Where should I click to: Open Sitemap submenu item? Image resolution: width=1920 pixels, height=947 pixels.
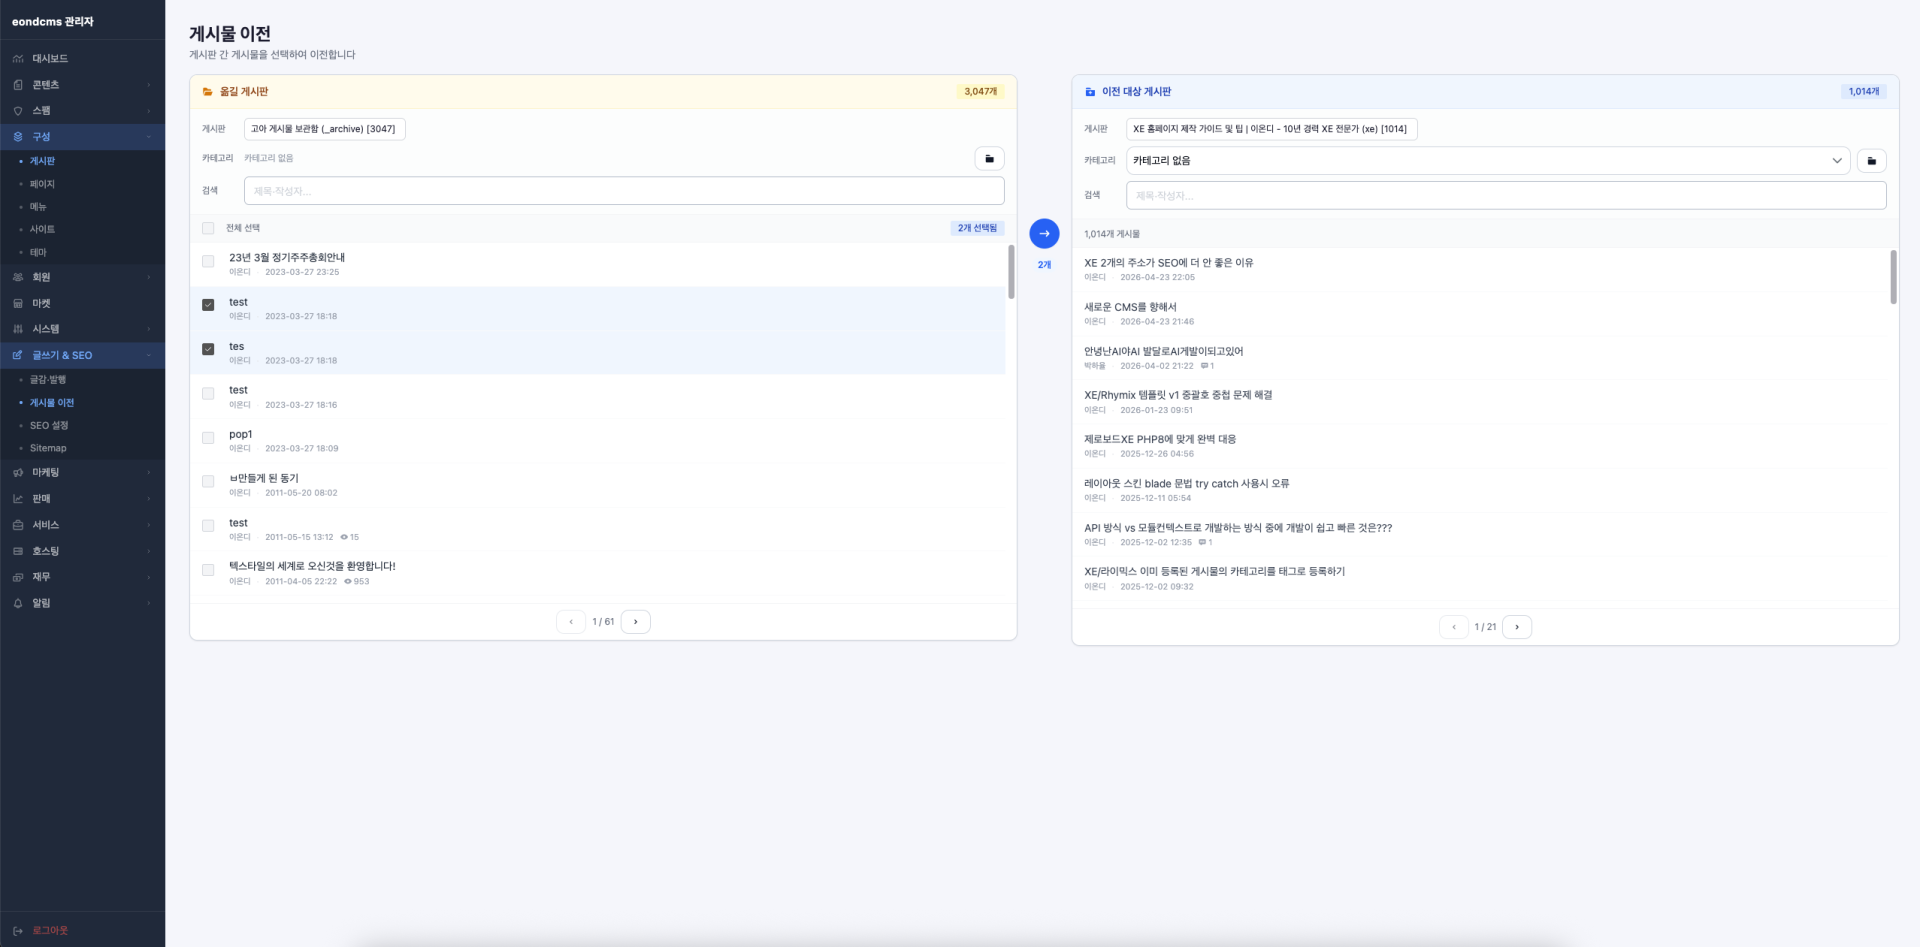(x=48, y=448)
